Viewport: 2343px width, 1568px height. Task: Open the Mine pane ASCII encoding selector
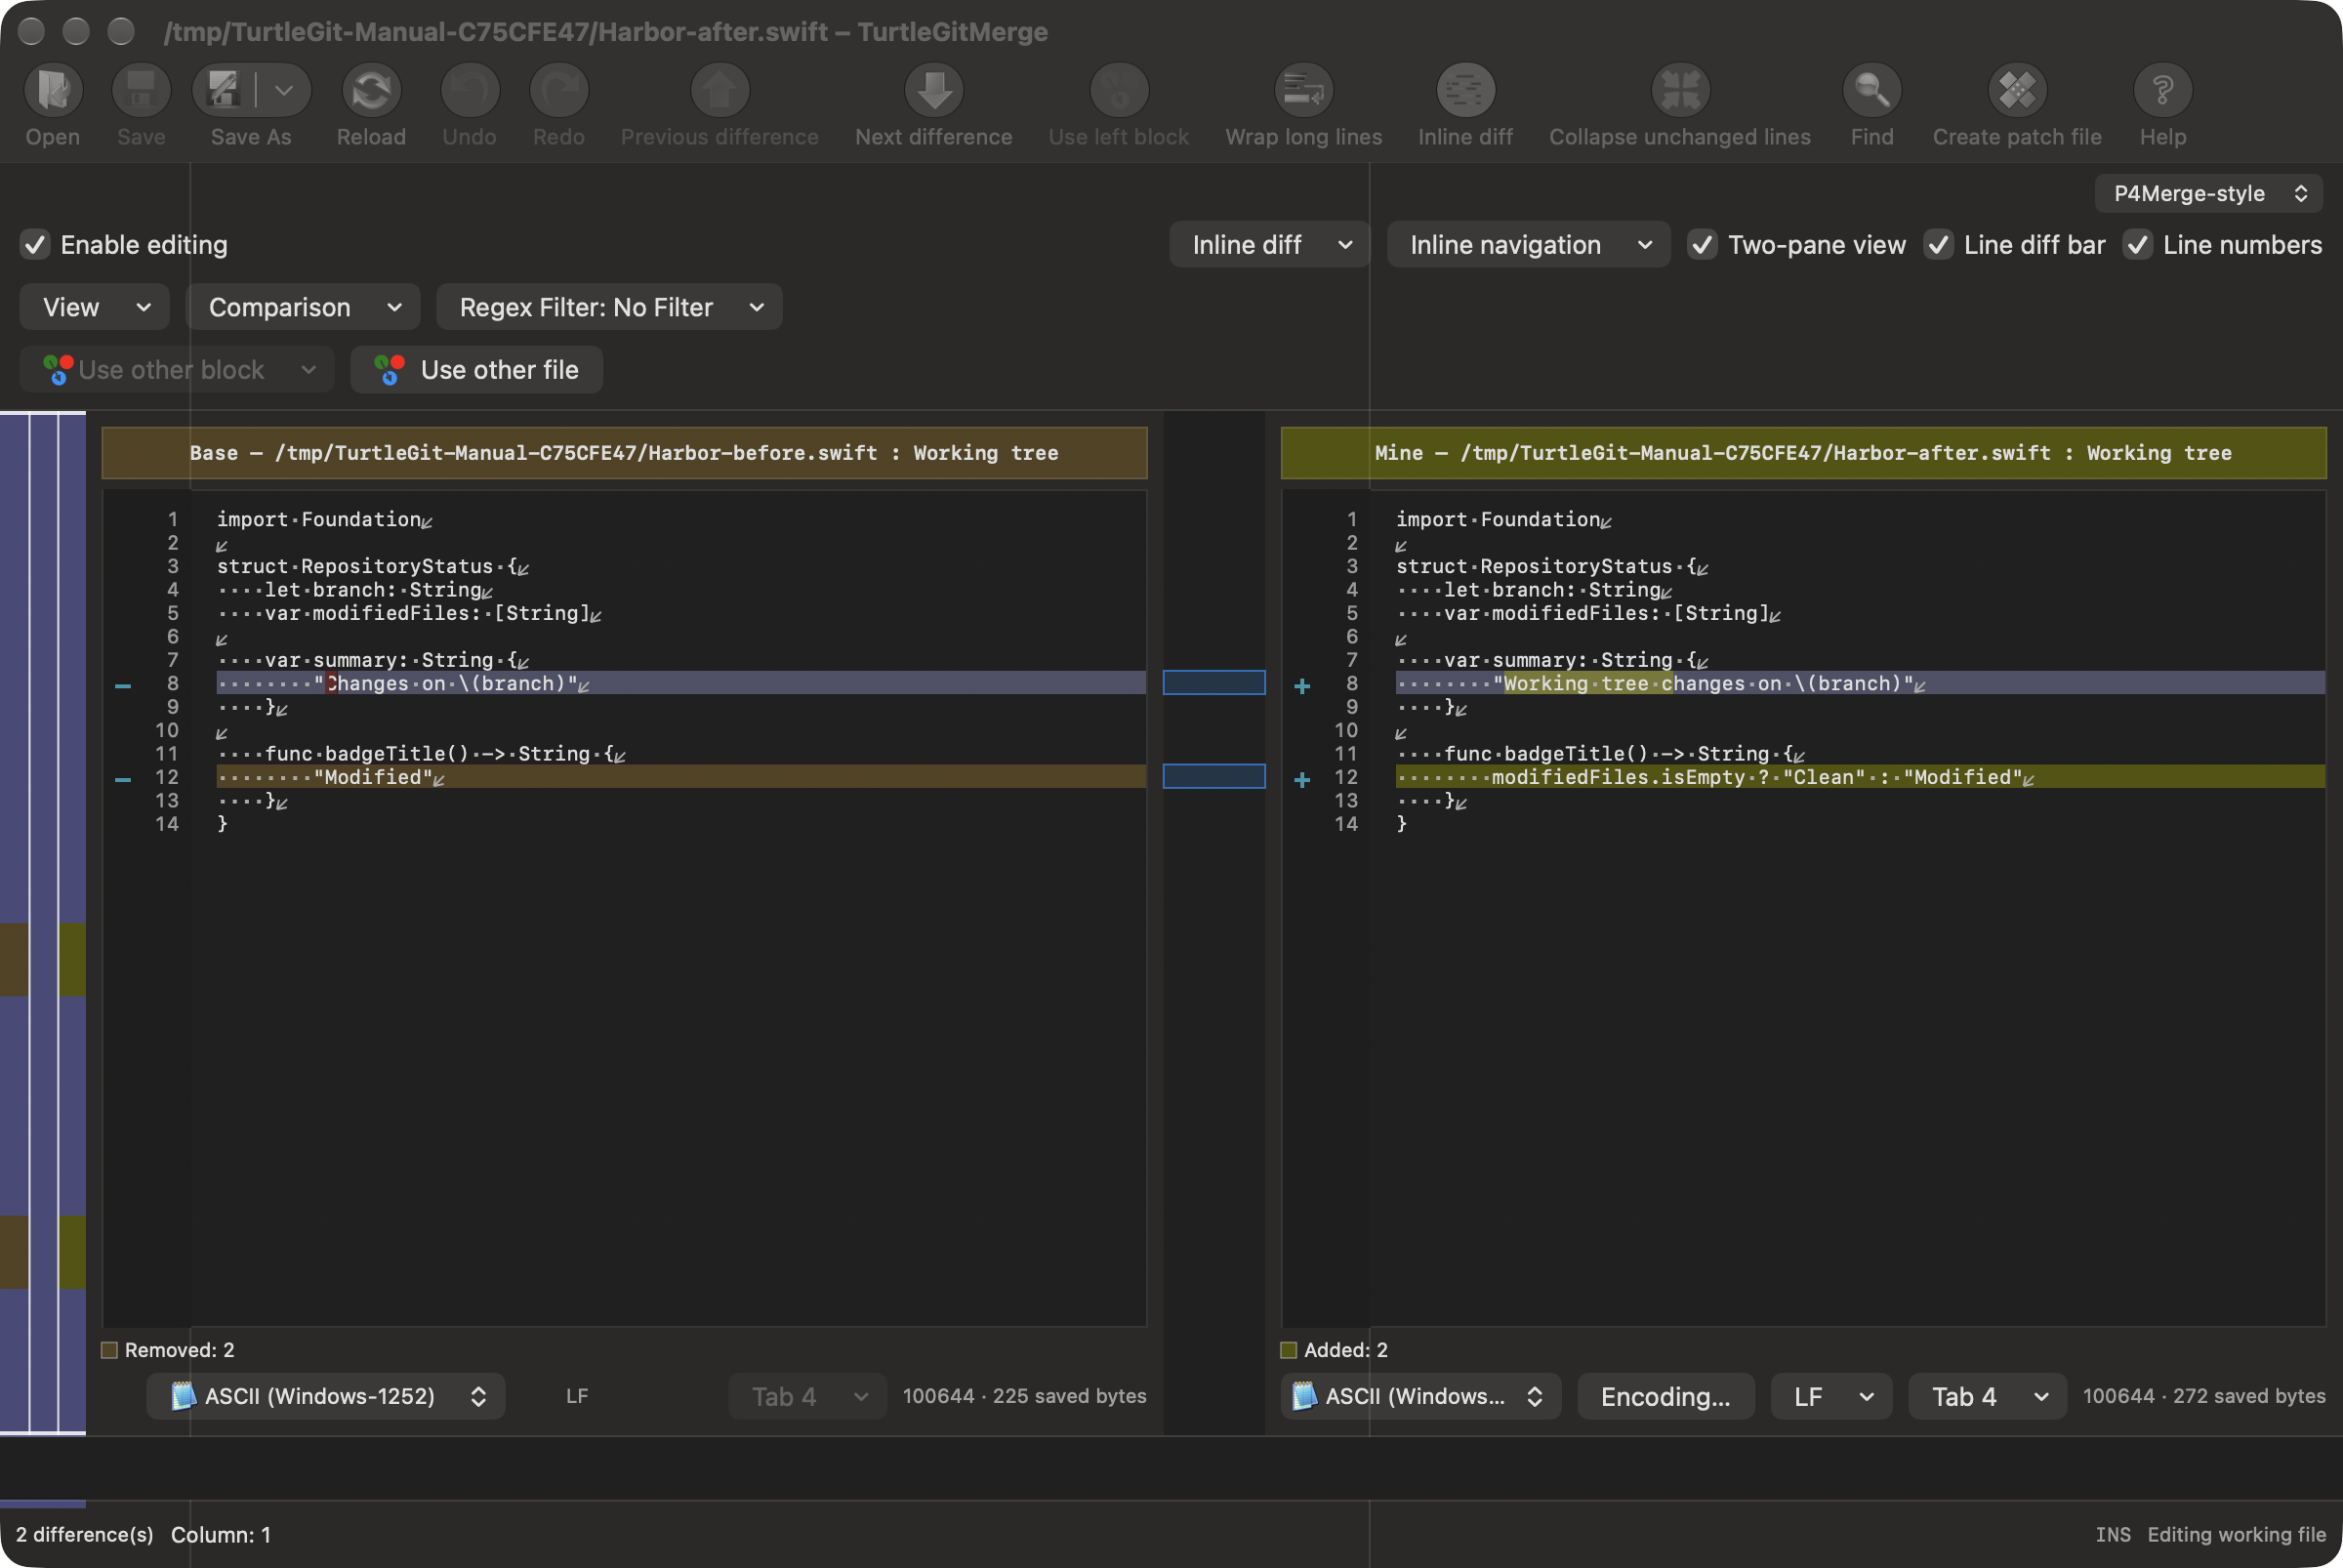coord(1421,1396)
